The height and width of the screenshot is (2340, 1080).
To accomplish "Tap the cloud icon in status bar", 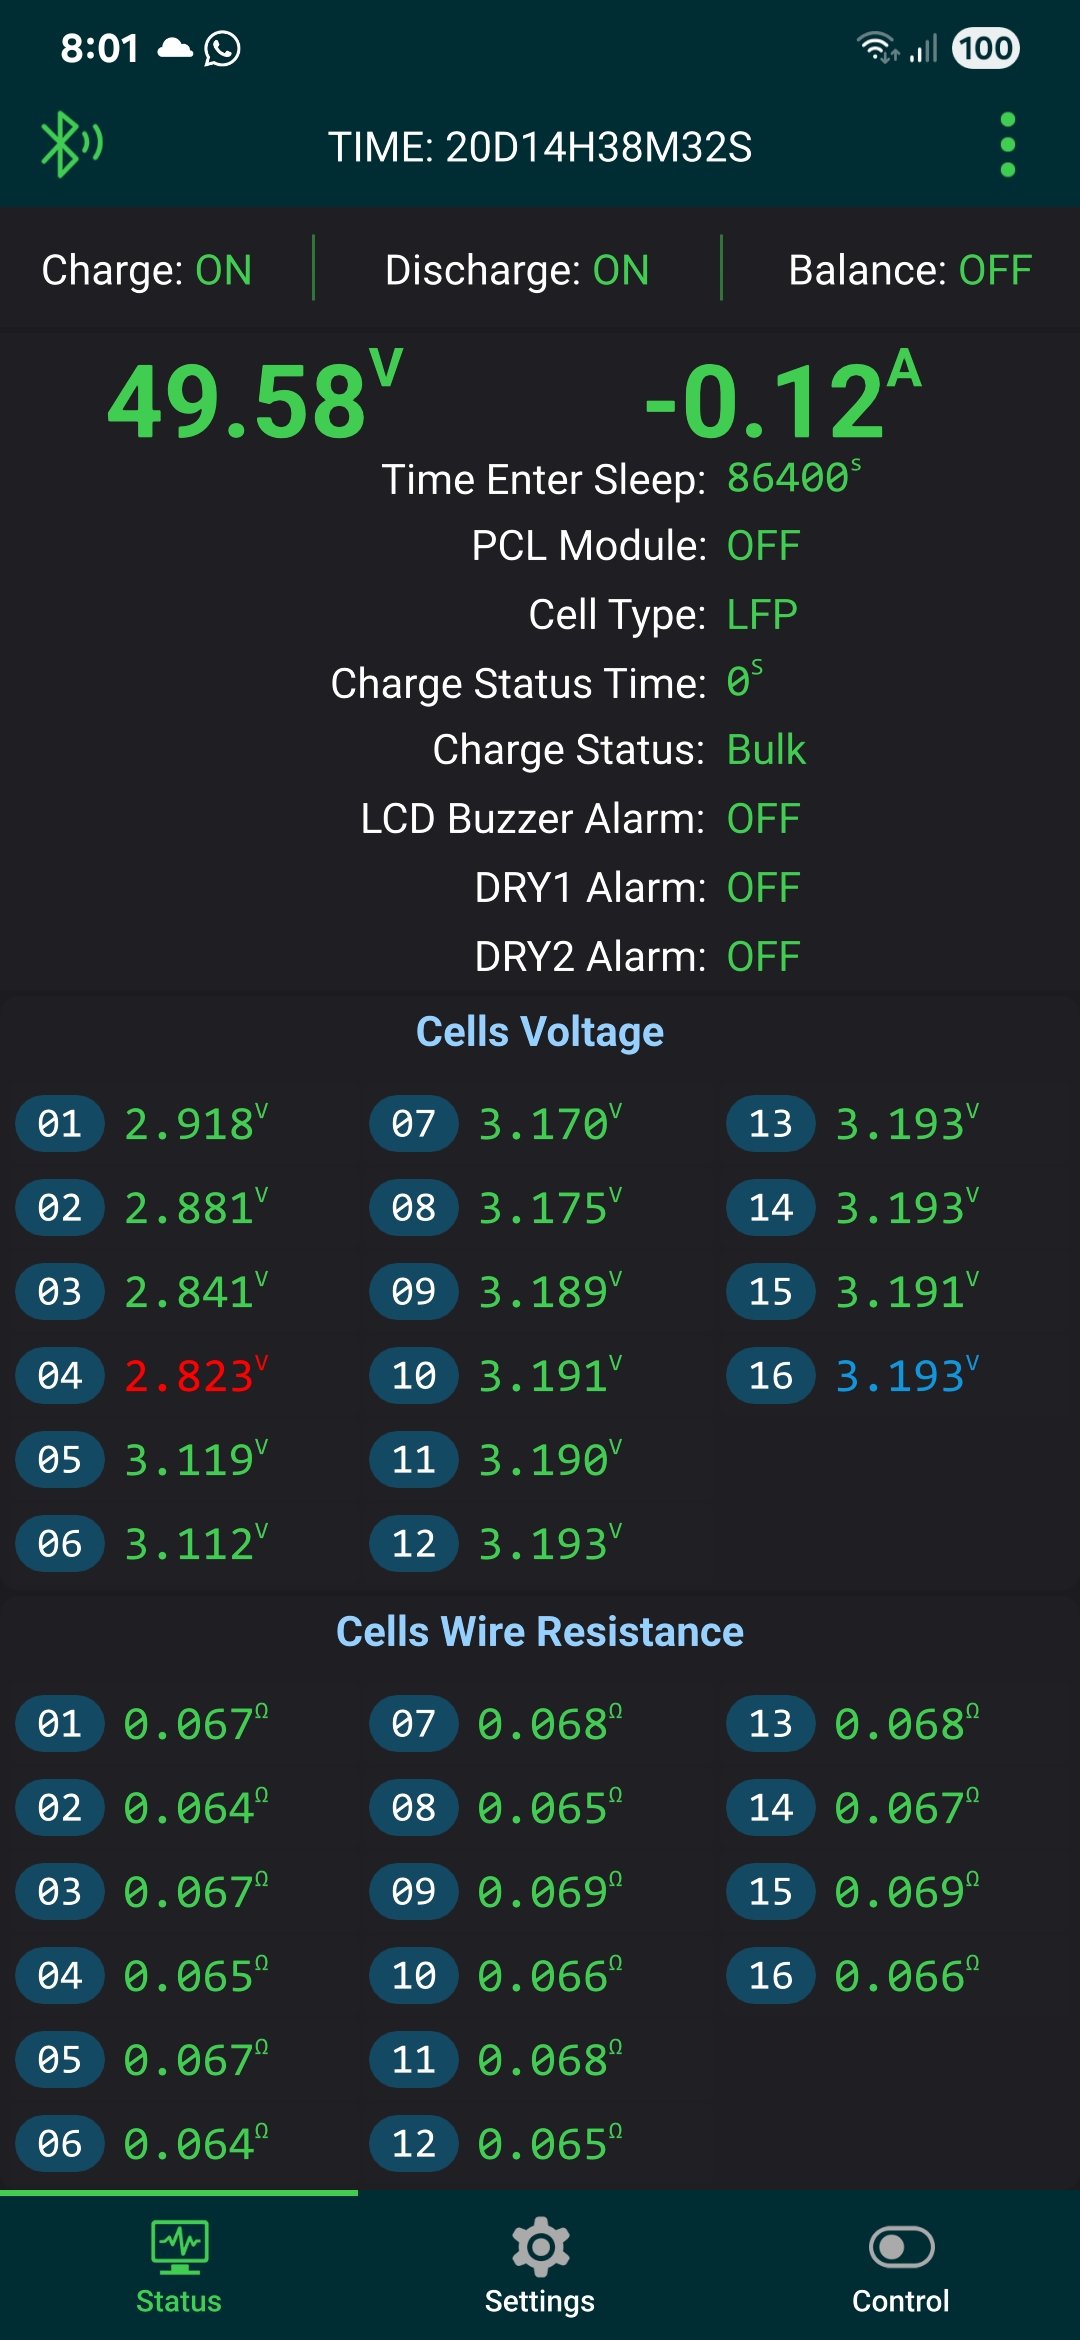I will pyautogui.click(x=175, y=48).
